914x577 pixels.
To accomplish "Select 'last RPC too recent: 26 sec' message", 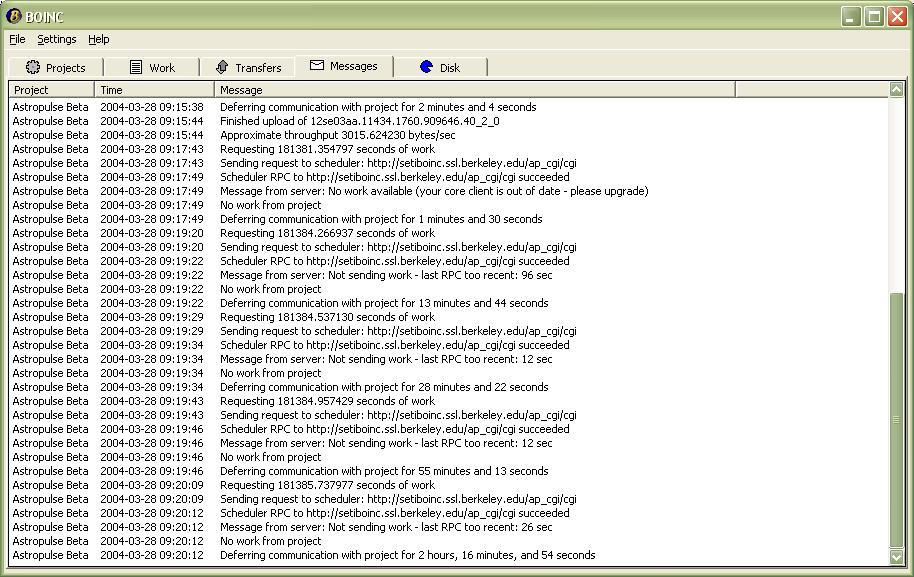I will 386,527.
